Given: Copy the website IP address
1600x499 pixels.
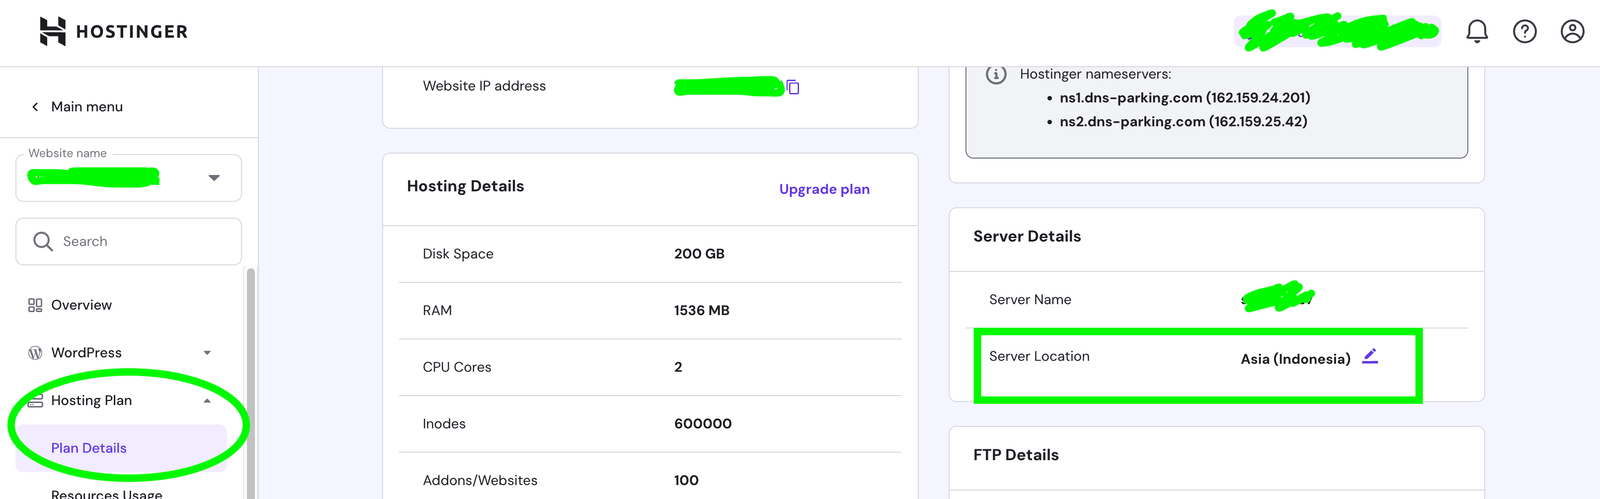Looking at the screenshot, I should point(793,87).
